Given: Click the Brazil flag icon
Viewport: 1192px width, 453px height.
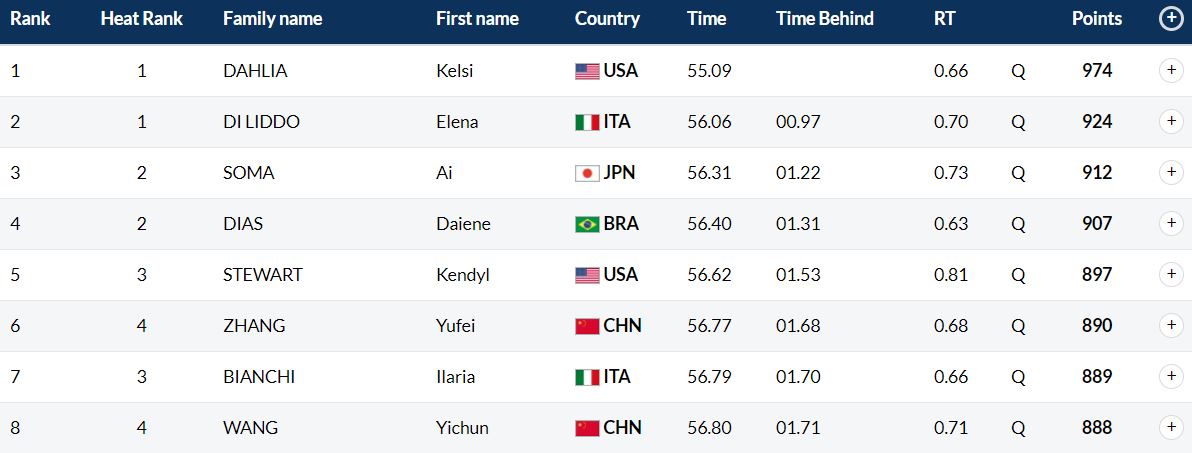Looking at the screenshot, I should click(587, 224).
